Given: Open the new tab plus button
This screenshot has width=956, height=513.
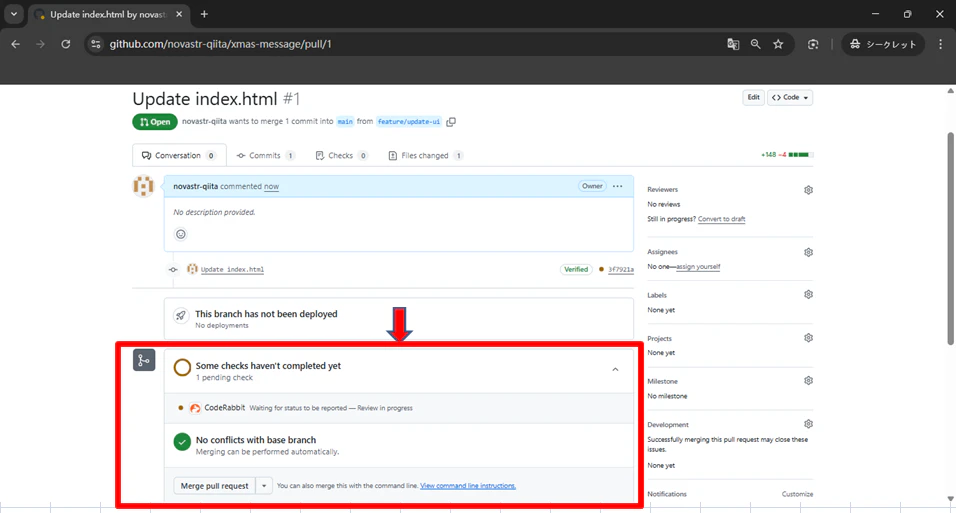Looking at the screenshot, I should click(x=204, y=14).
